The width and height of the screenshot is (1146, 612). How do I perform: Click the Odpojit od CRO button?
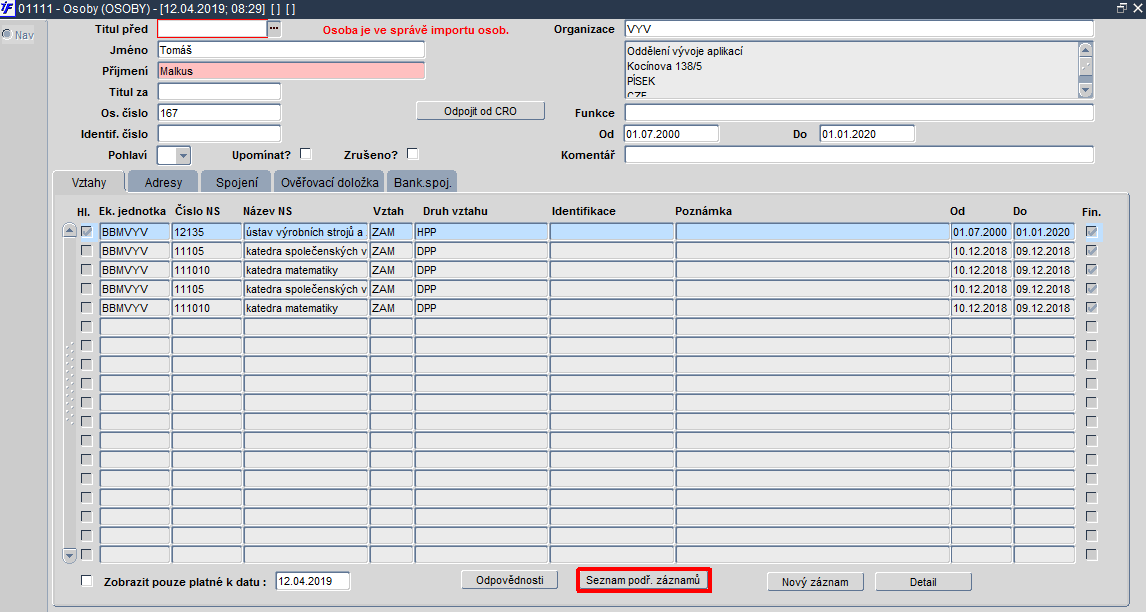coord(480,111)
